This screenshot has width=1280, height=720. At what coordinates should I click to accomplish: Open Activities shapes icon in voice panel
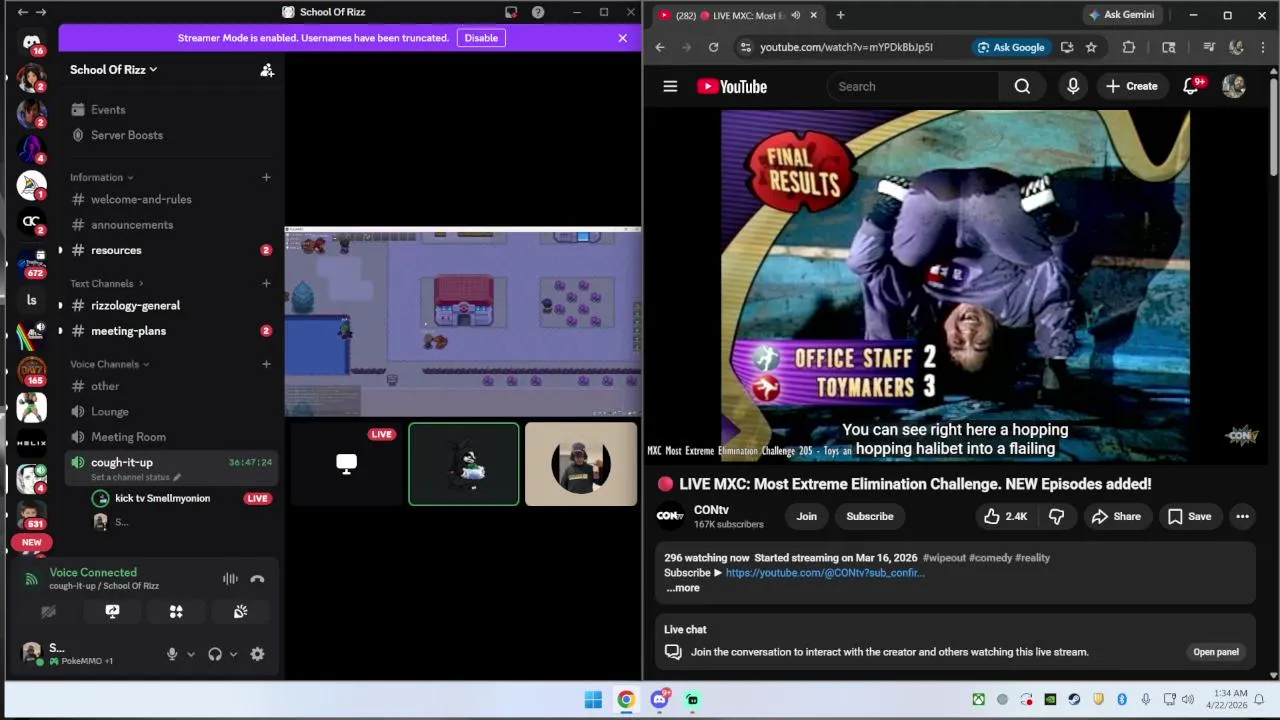point(176,612)
